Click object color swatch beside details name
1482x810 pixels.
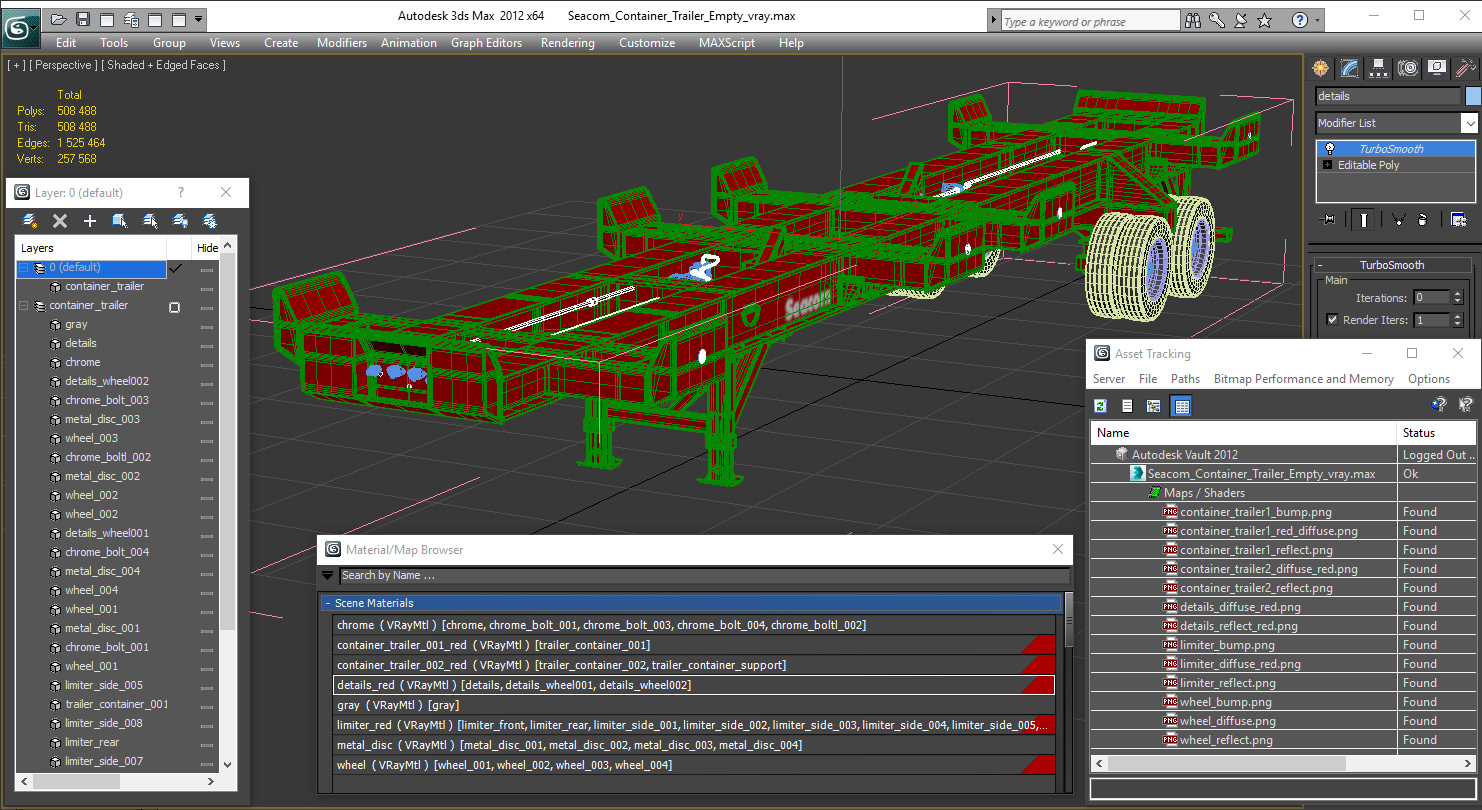point(1472,96)
